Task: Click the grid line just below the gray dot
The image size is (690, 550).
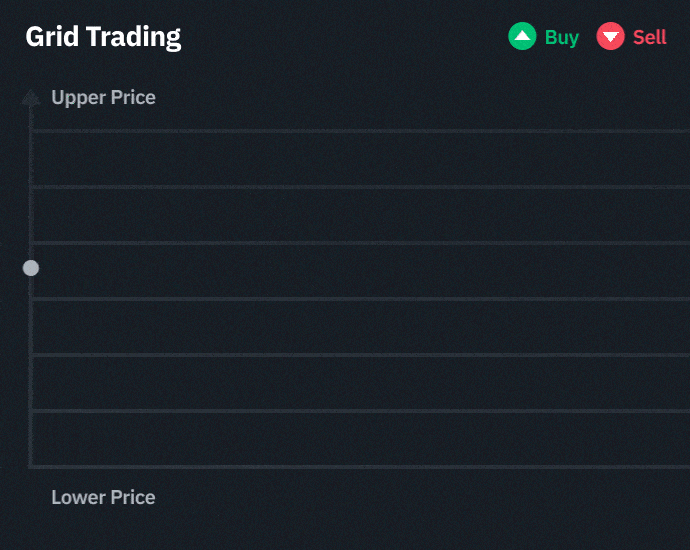Action: [x=360, y=298]
